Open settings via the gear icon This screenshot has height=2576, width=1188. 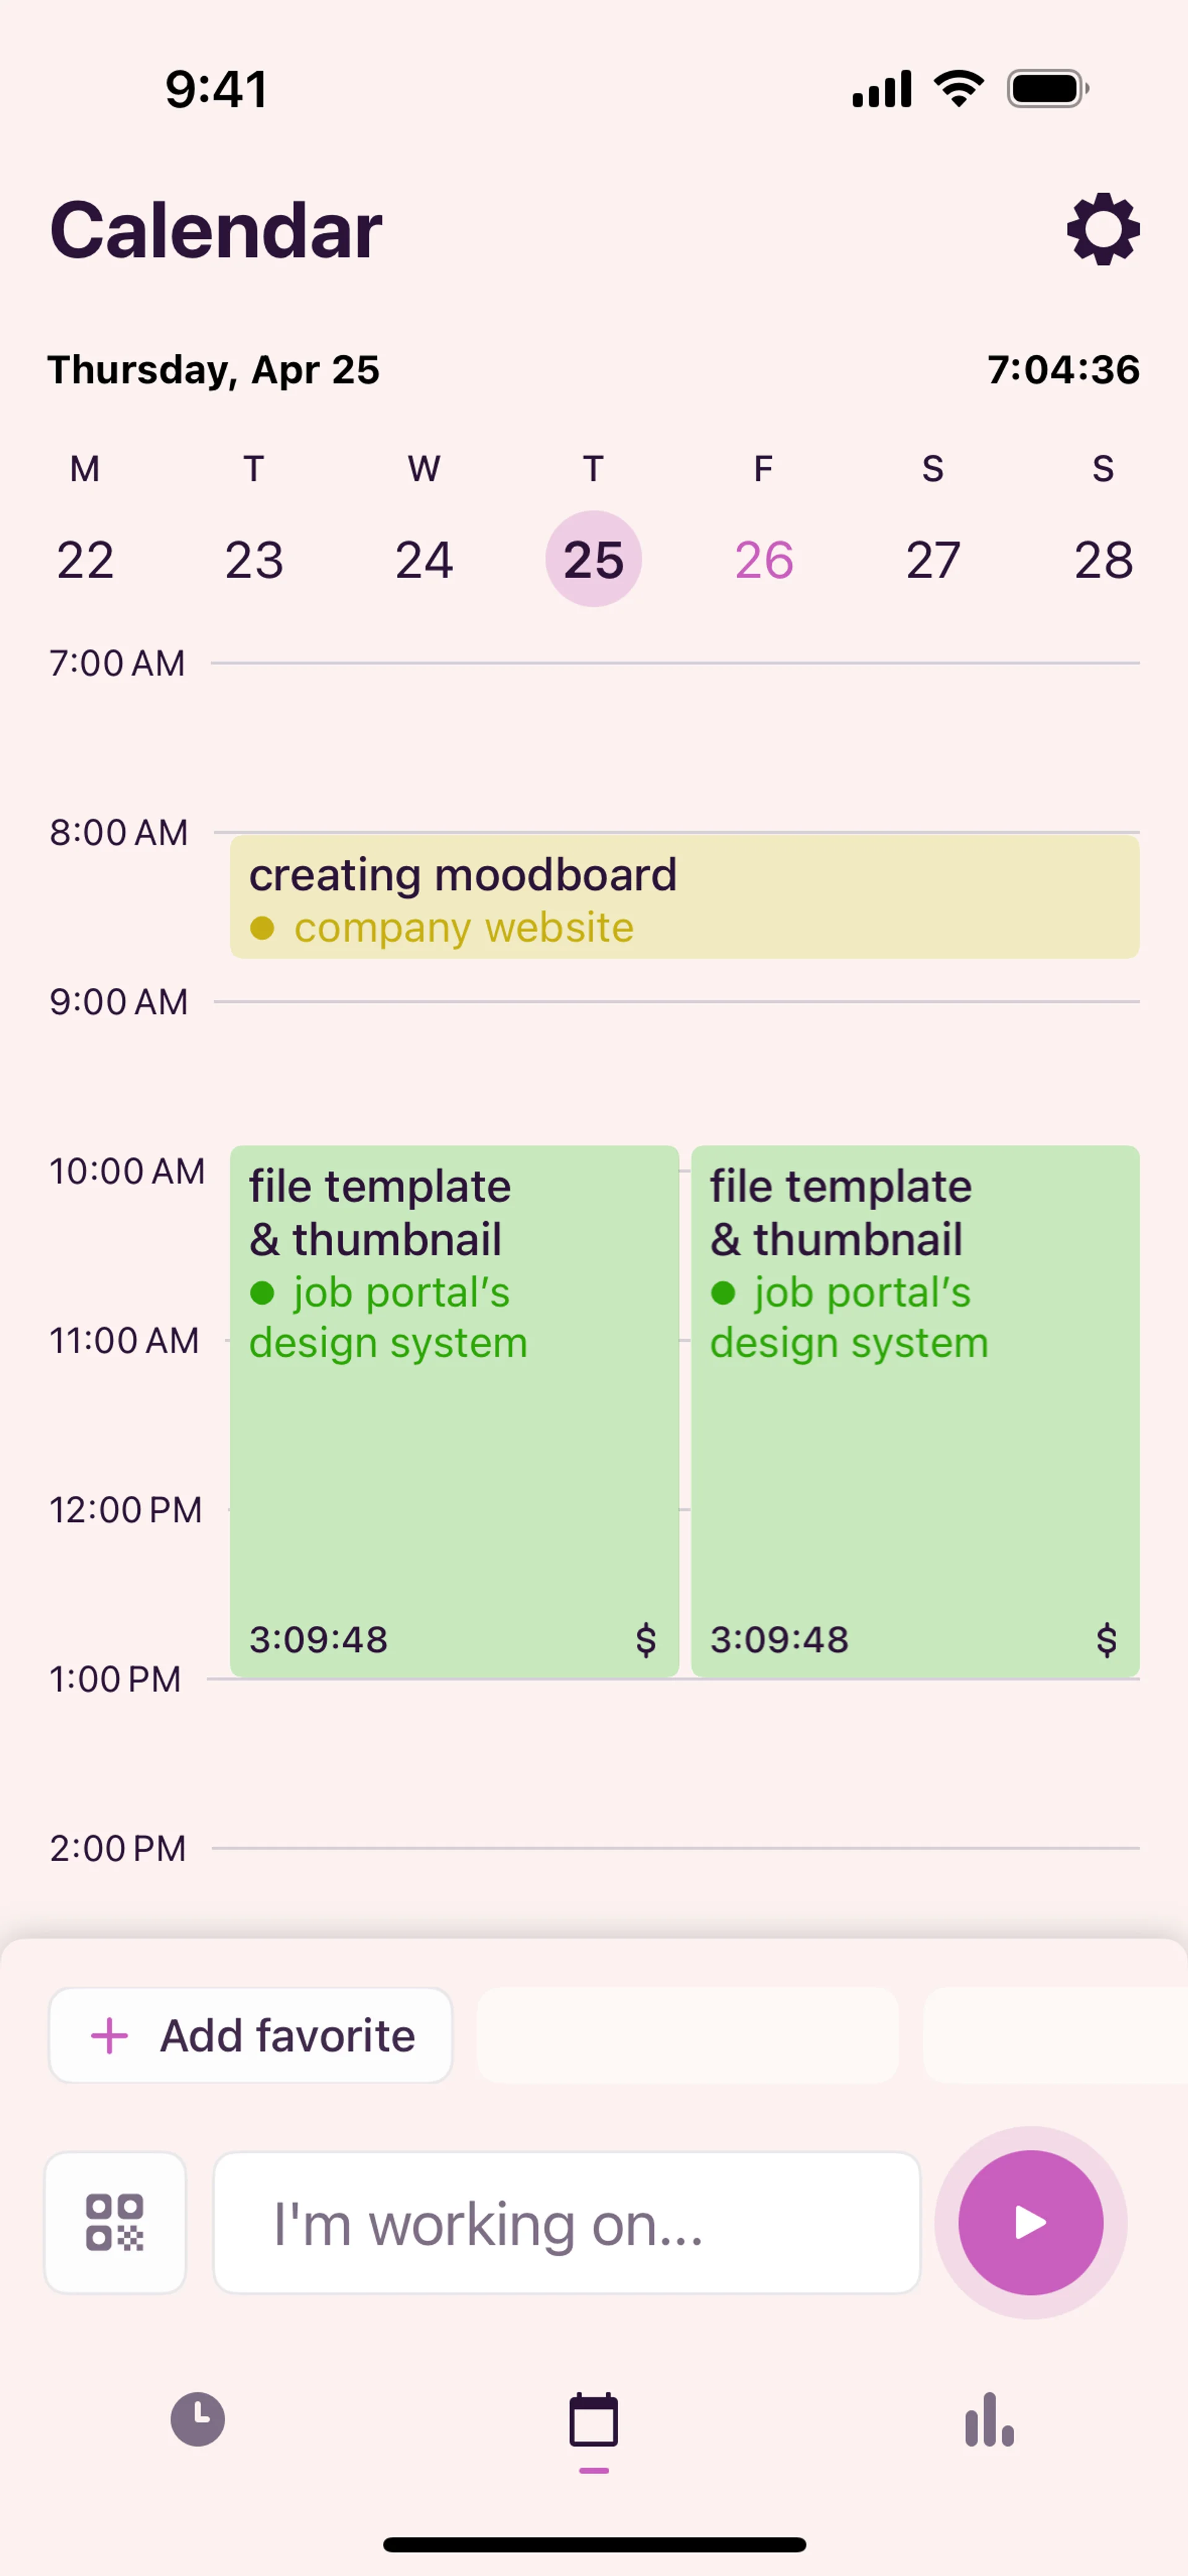coord(1103,230)
